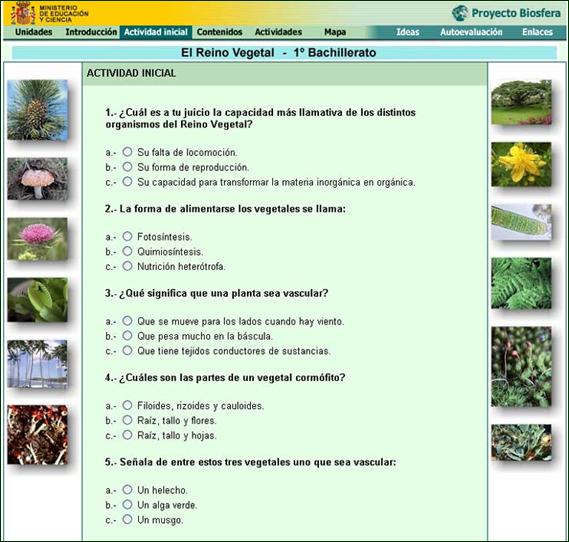Open the Unidades menu item
Image resolution: width=569 pixels, height=542 pixels.
click(x=34, y=32)
